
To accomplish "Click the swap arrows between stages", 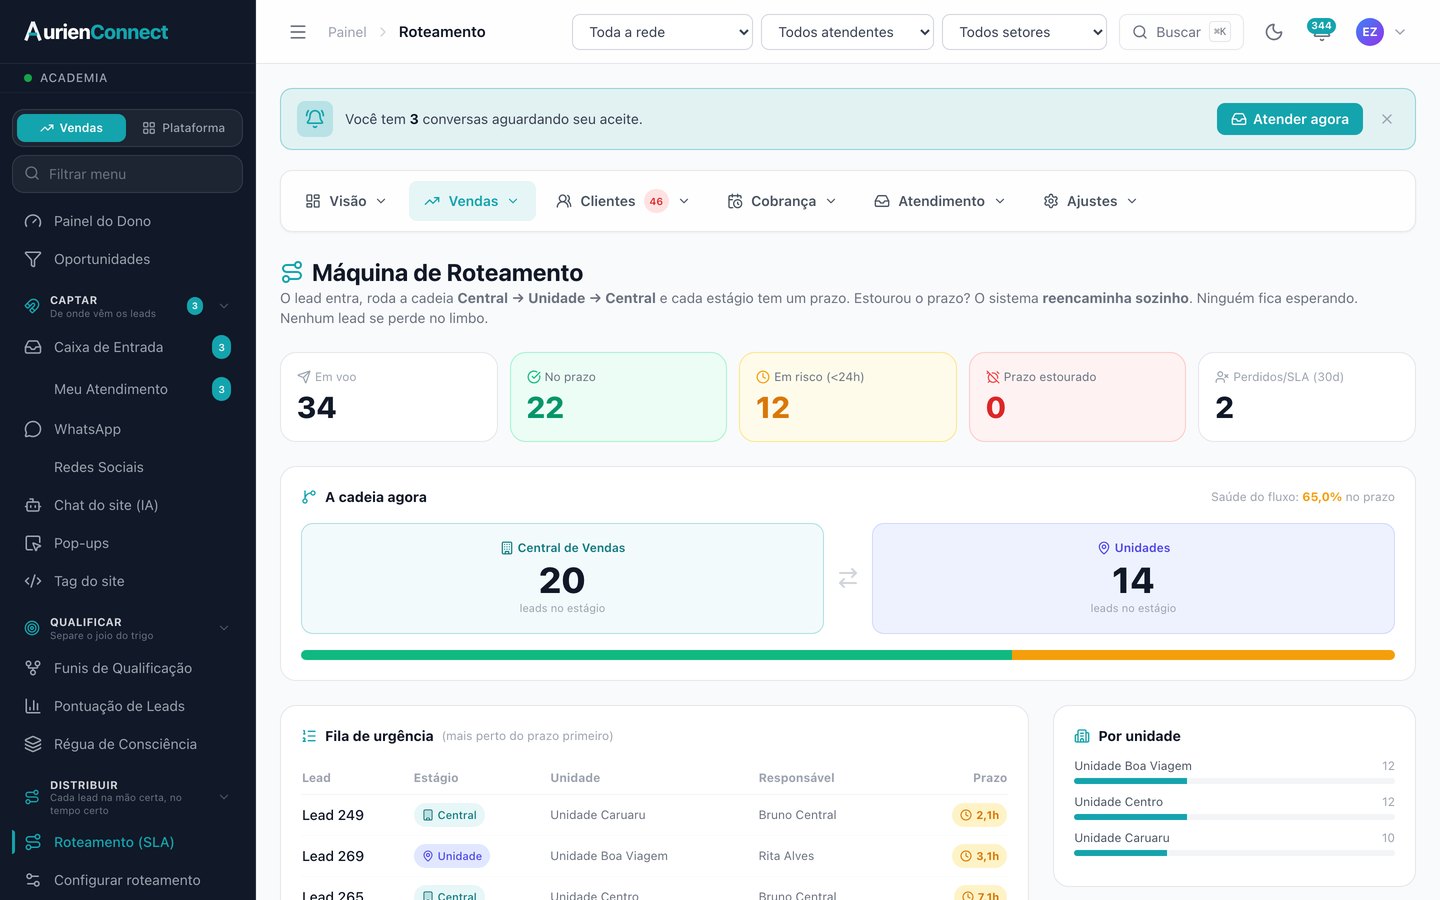I will 848,578.
